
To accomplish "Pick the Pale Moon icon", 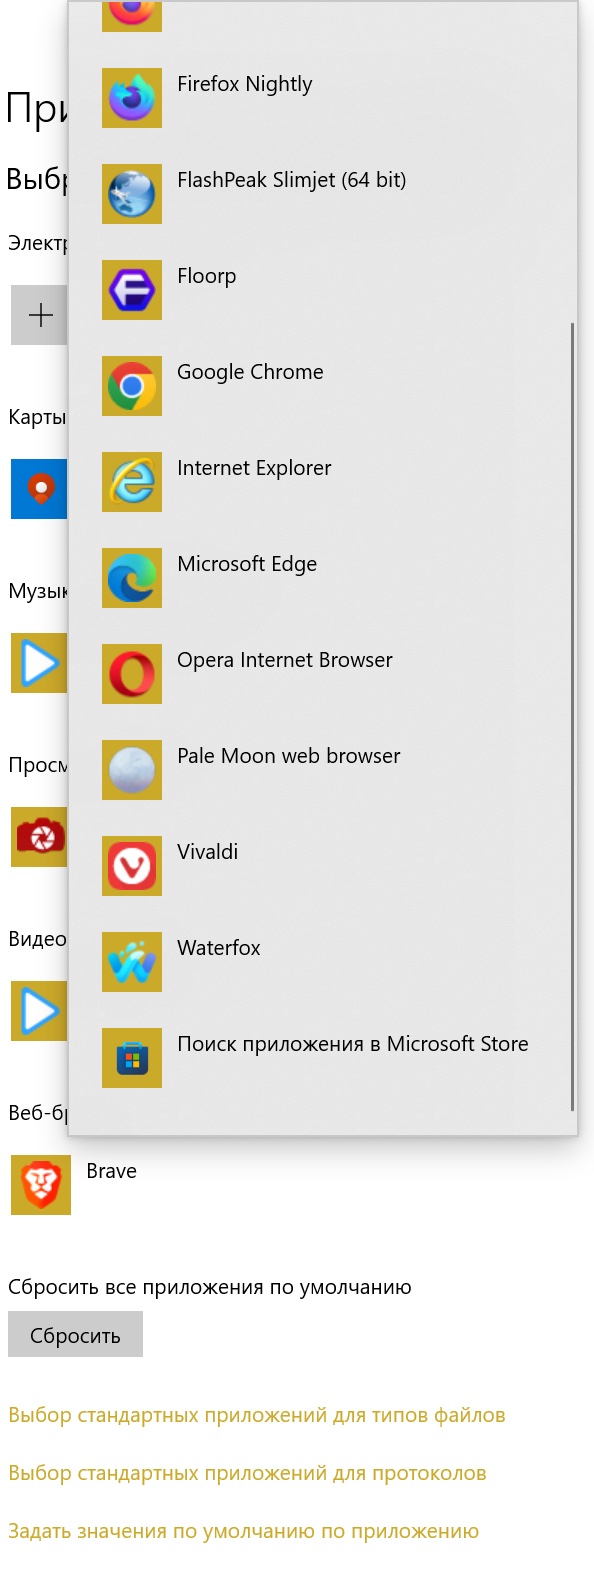I will (x=132, y=770).
